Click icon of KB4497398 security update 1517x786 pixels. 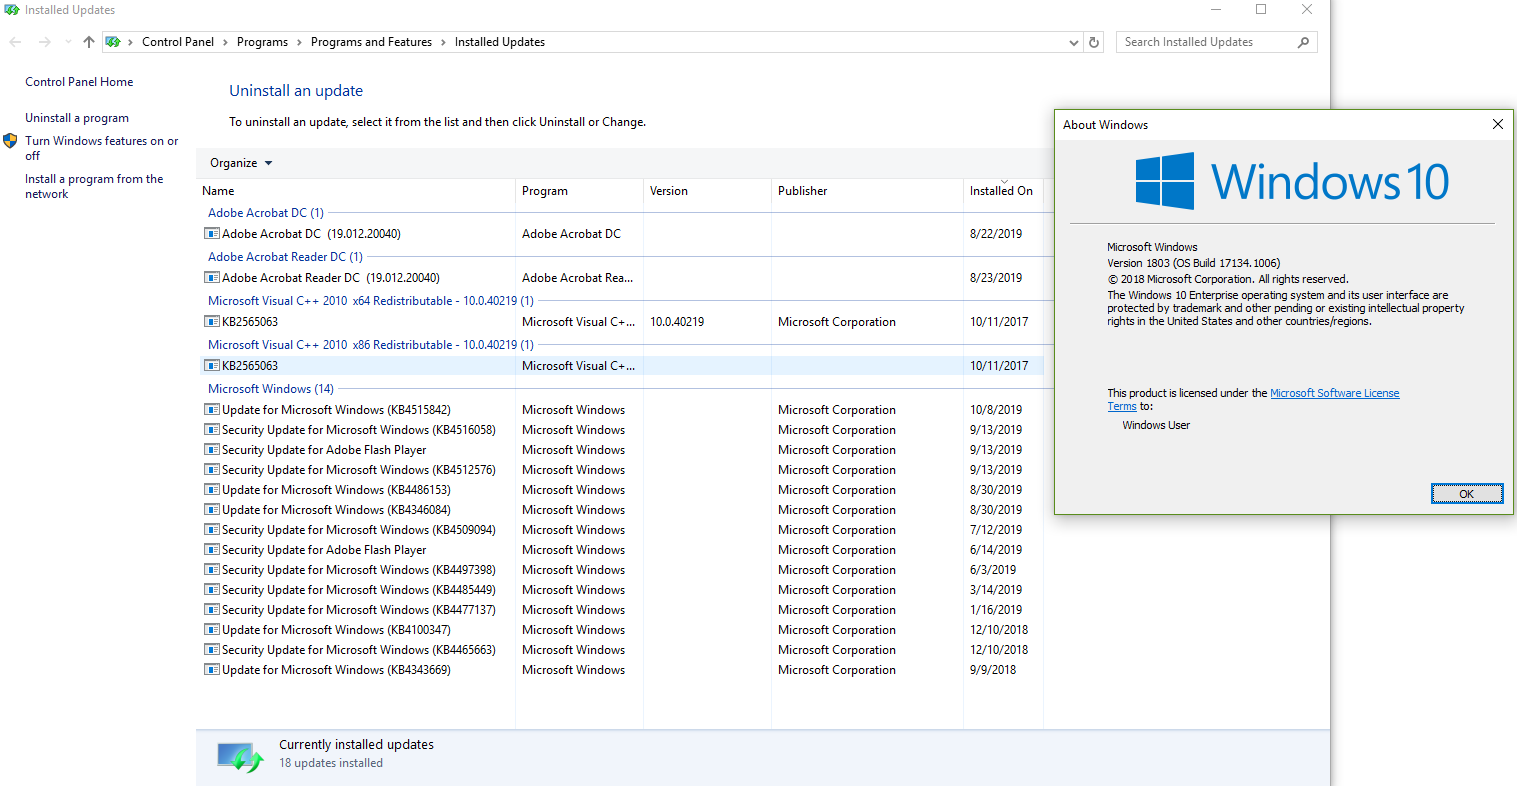point(212,570)
